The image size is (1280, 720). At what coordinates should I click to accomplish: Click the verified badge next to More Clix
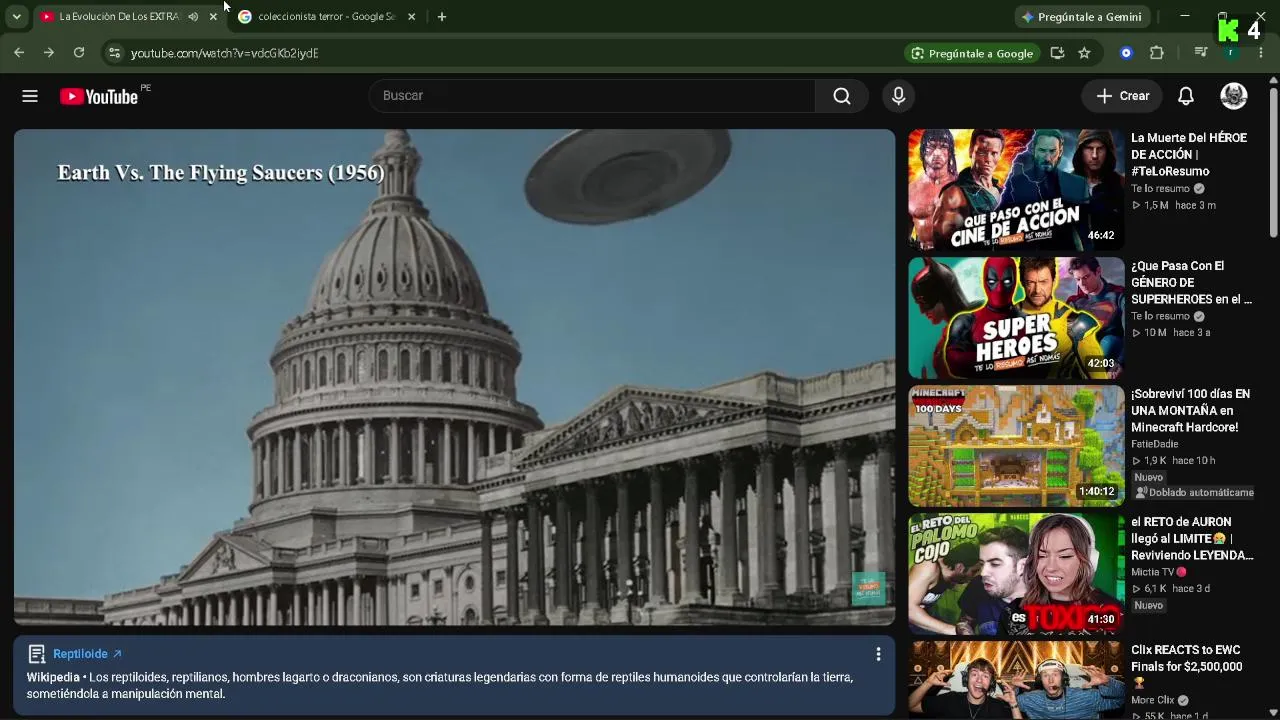1183,701
